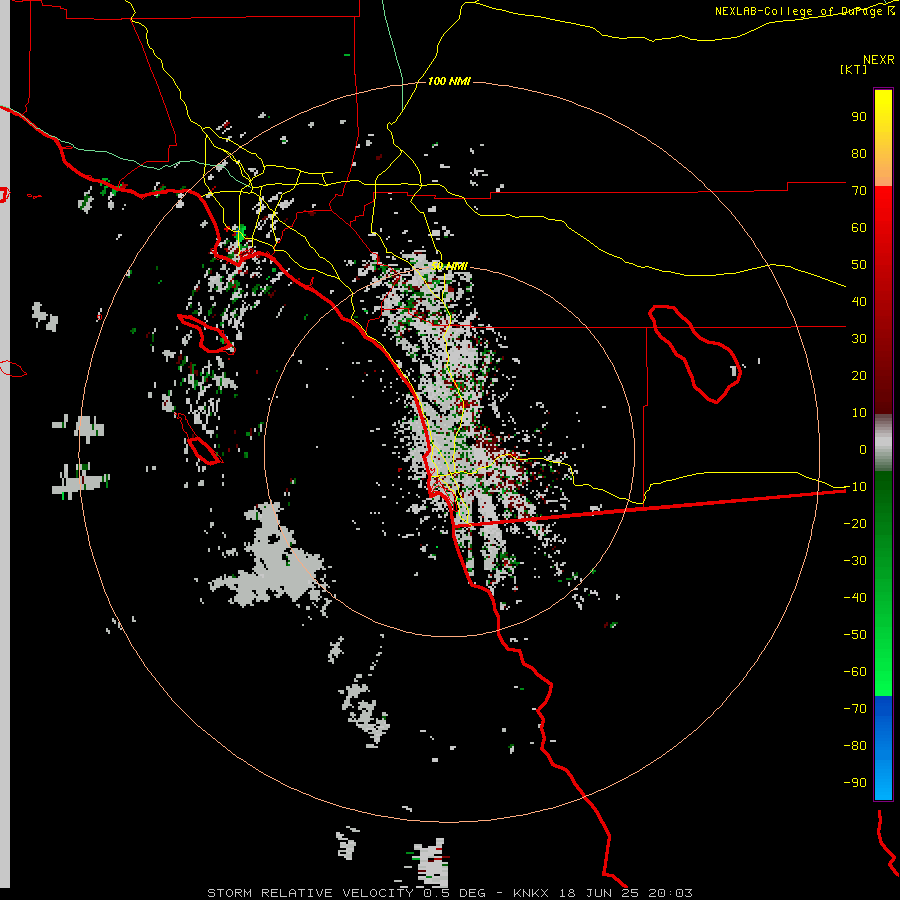Click the 70 value on the velocity scale
The image size is (900, 900).
[x=859, y=191]
